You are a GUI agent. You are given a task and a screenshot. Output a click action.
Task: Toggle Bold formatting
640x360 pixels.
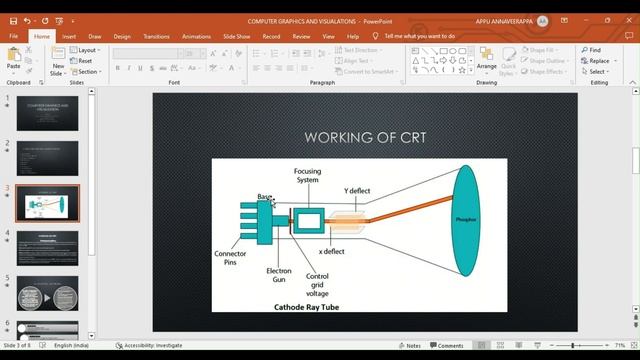click(x=118, y=68)
